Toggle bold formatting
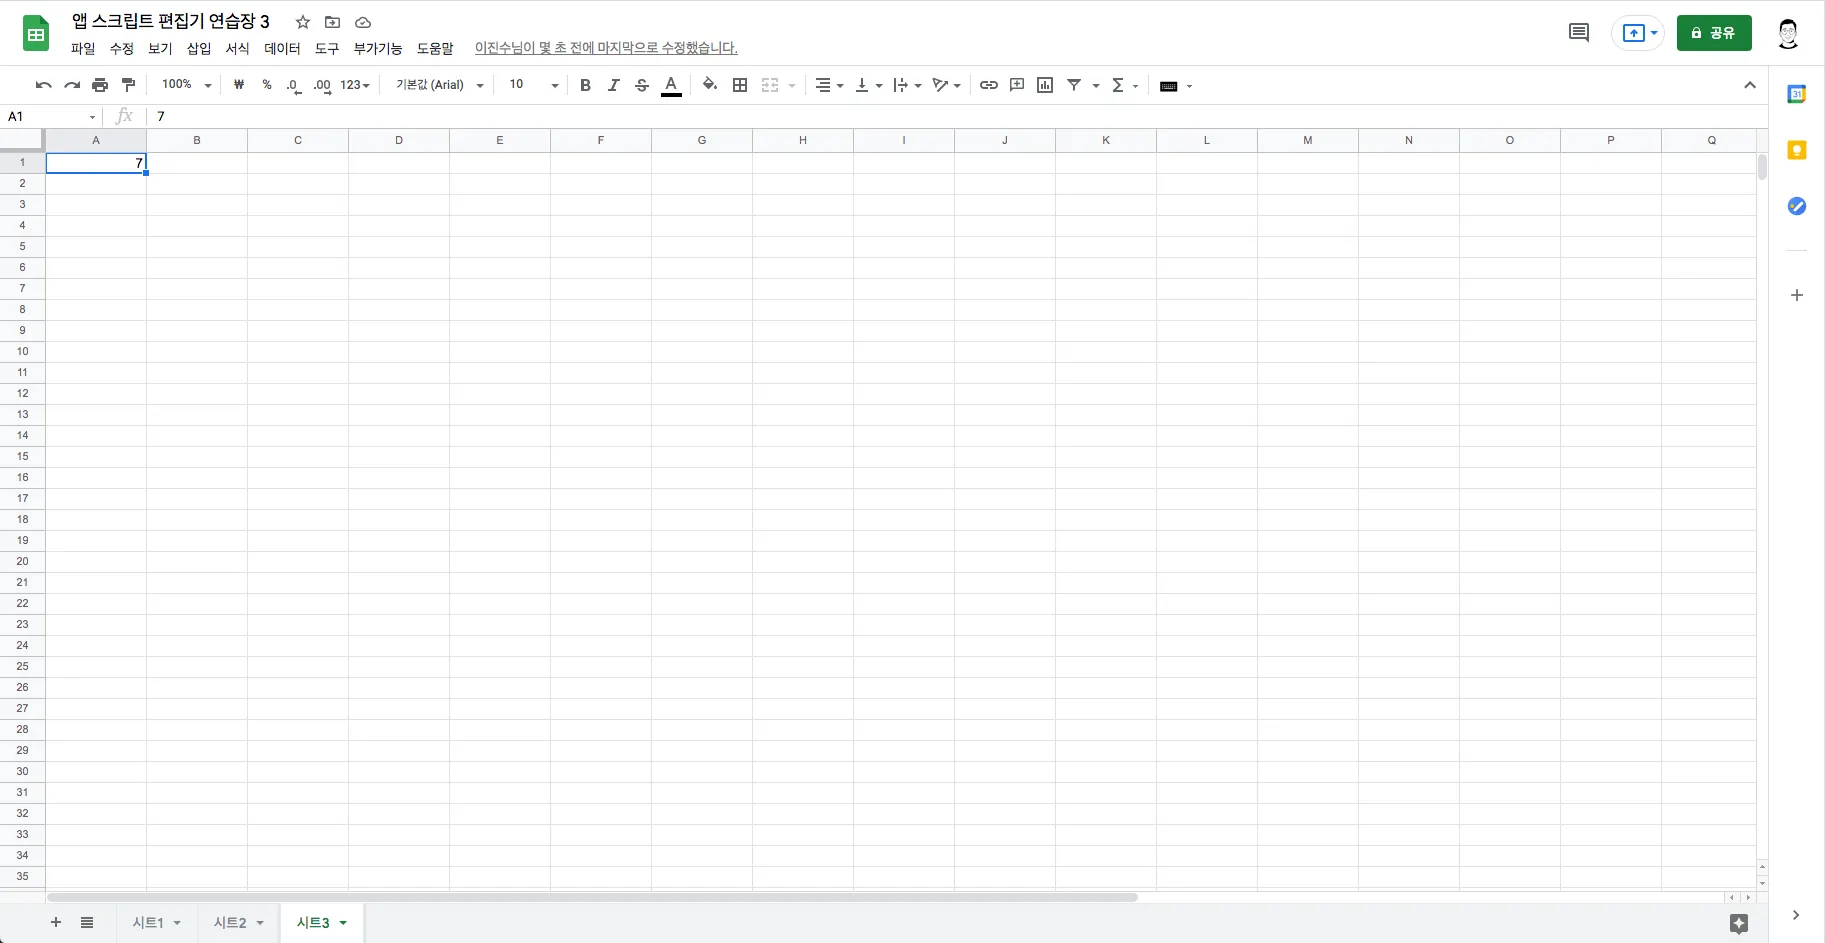 (x=585, y=85)
